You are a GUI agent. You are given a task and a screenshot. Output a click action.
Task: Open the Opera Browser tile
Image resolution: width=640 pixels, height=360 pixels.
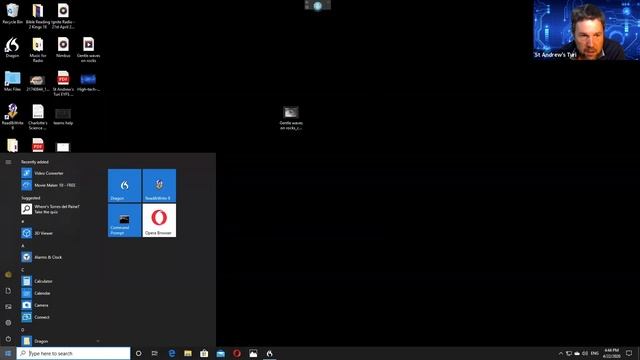[159, 220]
